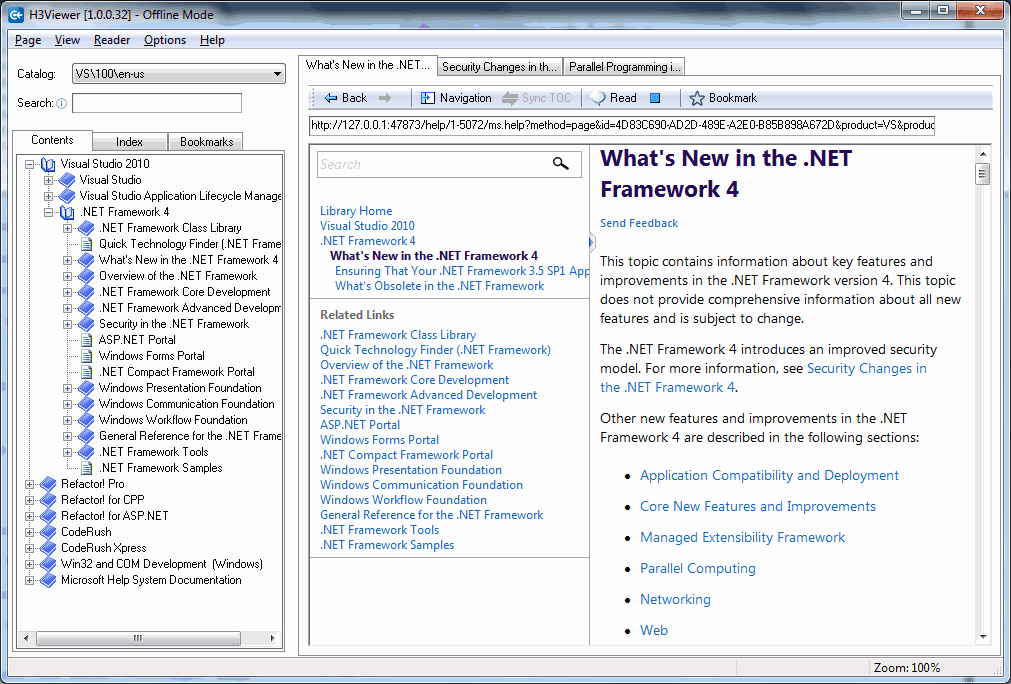Click the Security in the .NET Framework book icon
Screen dimensions: 1011x684
click(86, 324)
